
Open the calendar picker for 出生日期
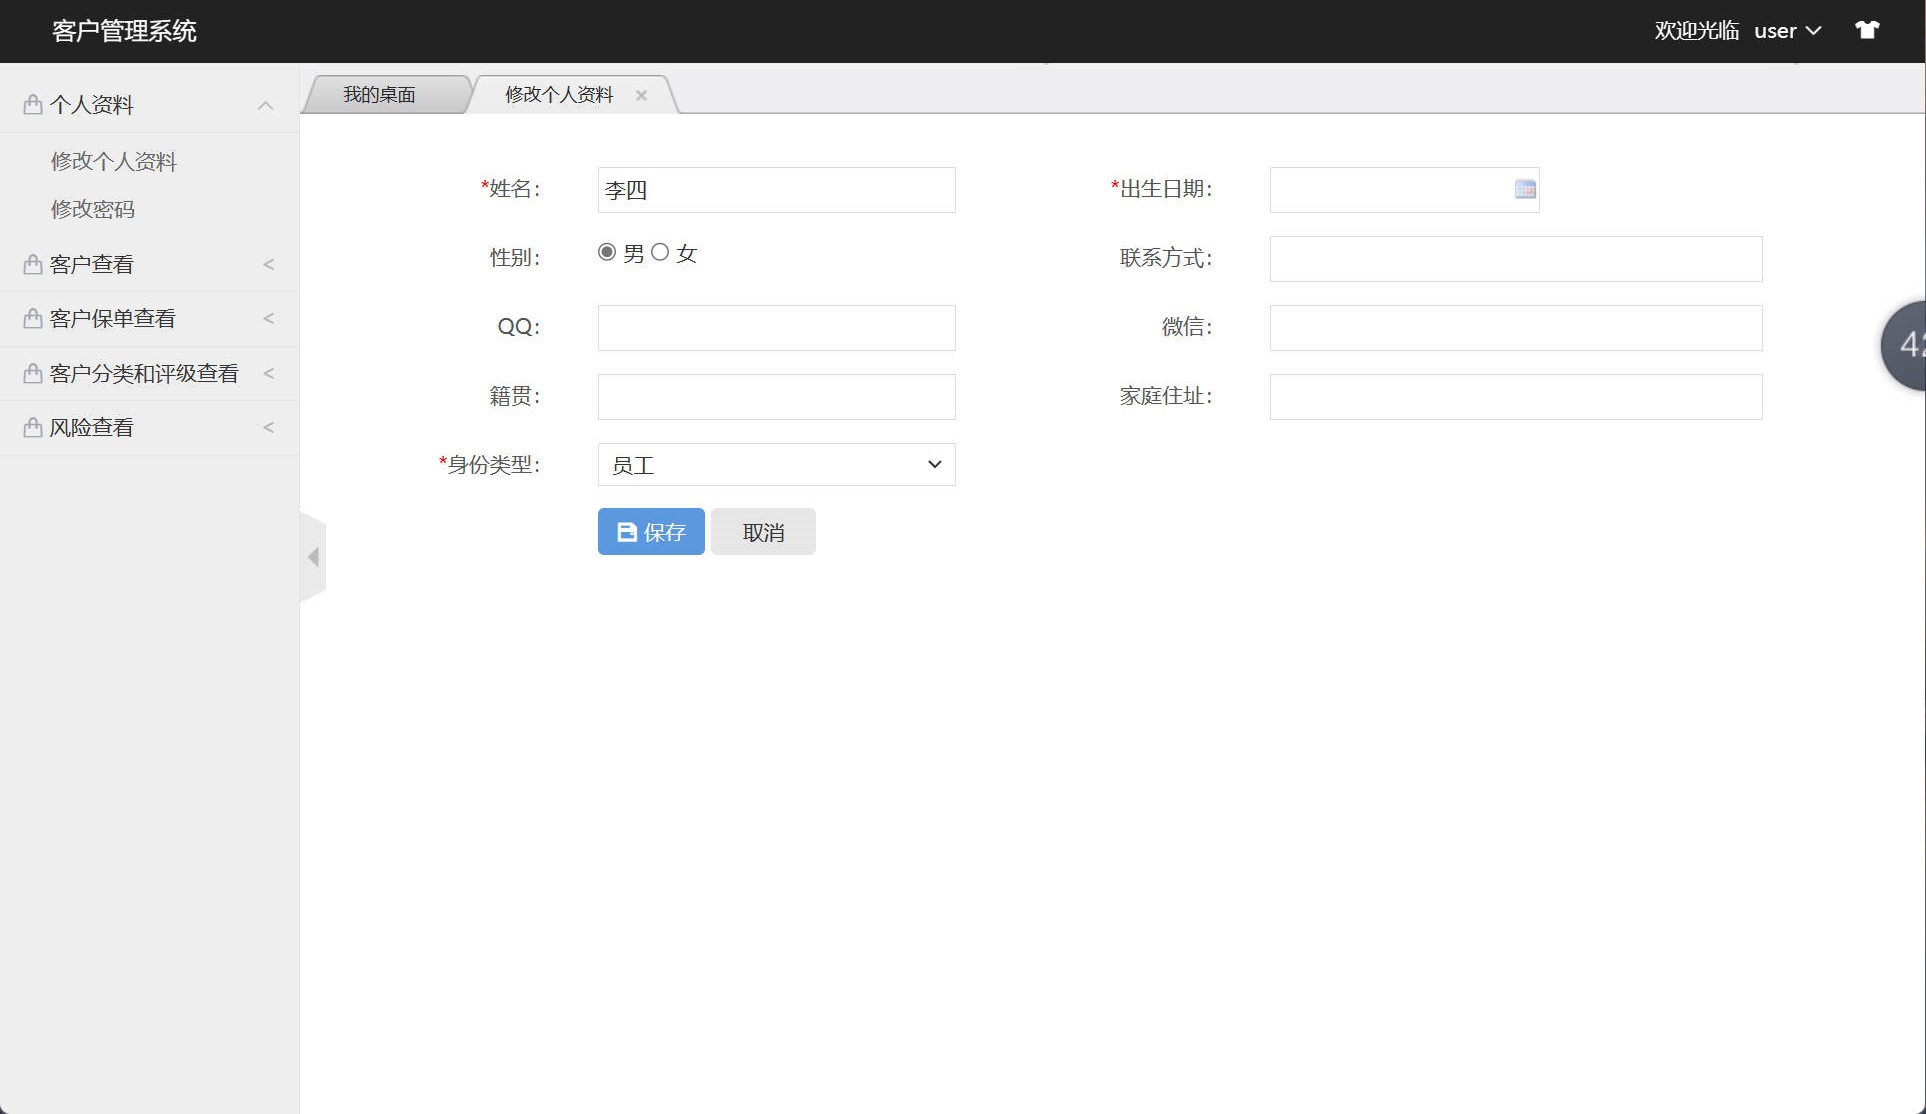[1523, 189]
